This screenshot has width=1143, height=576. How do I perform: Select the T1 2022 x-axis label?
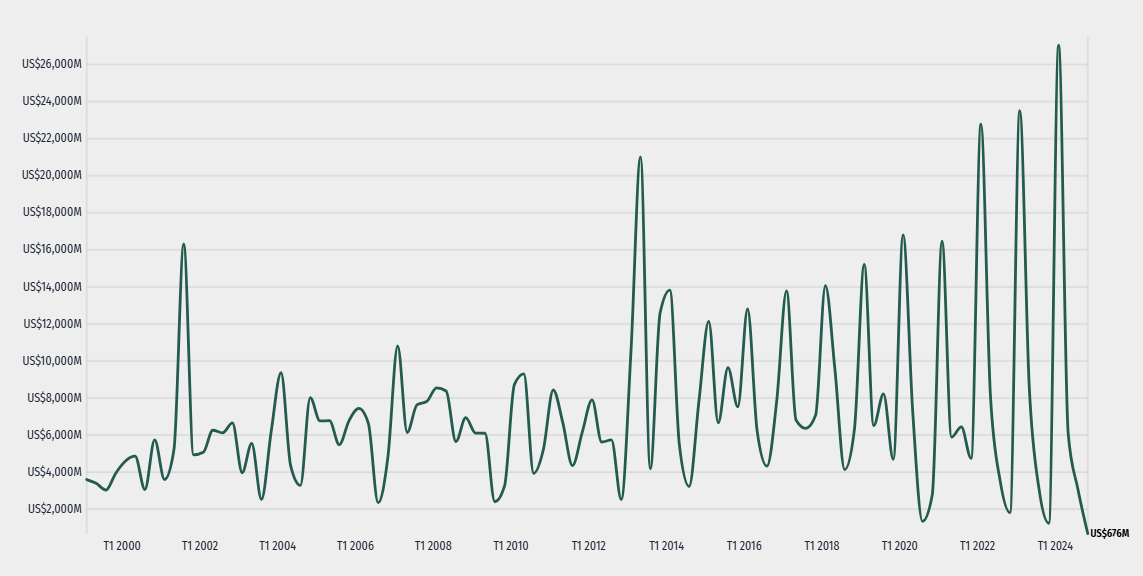click(x=978, y=546)
